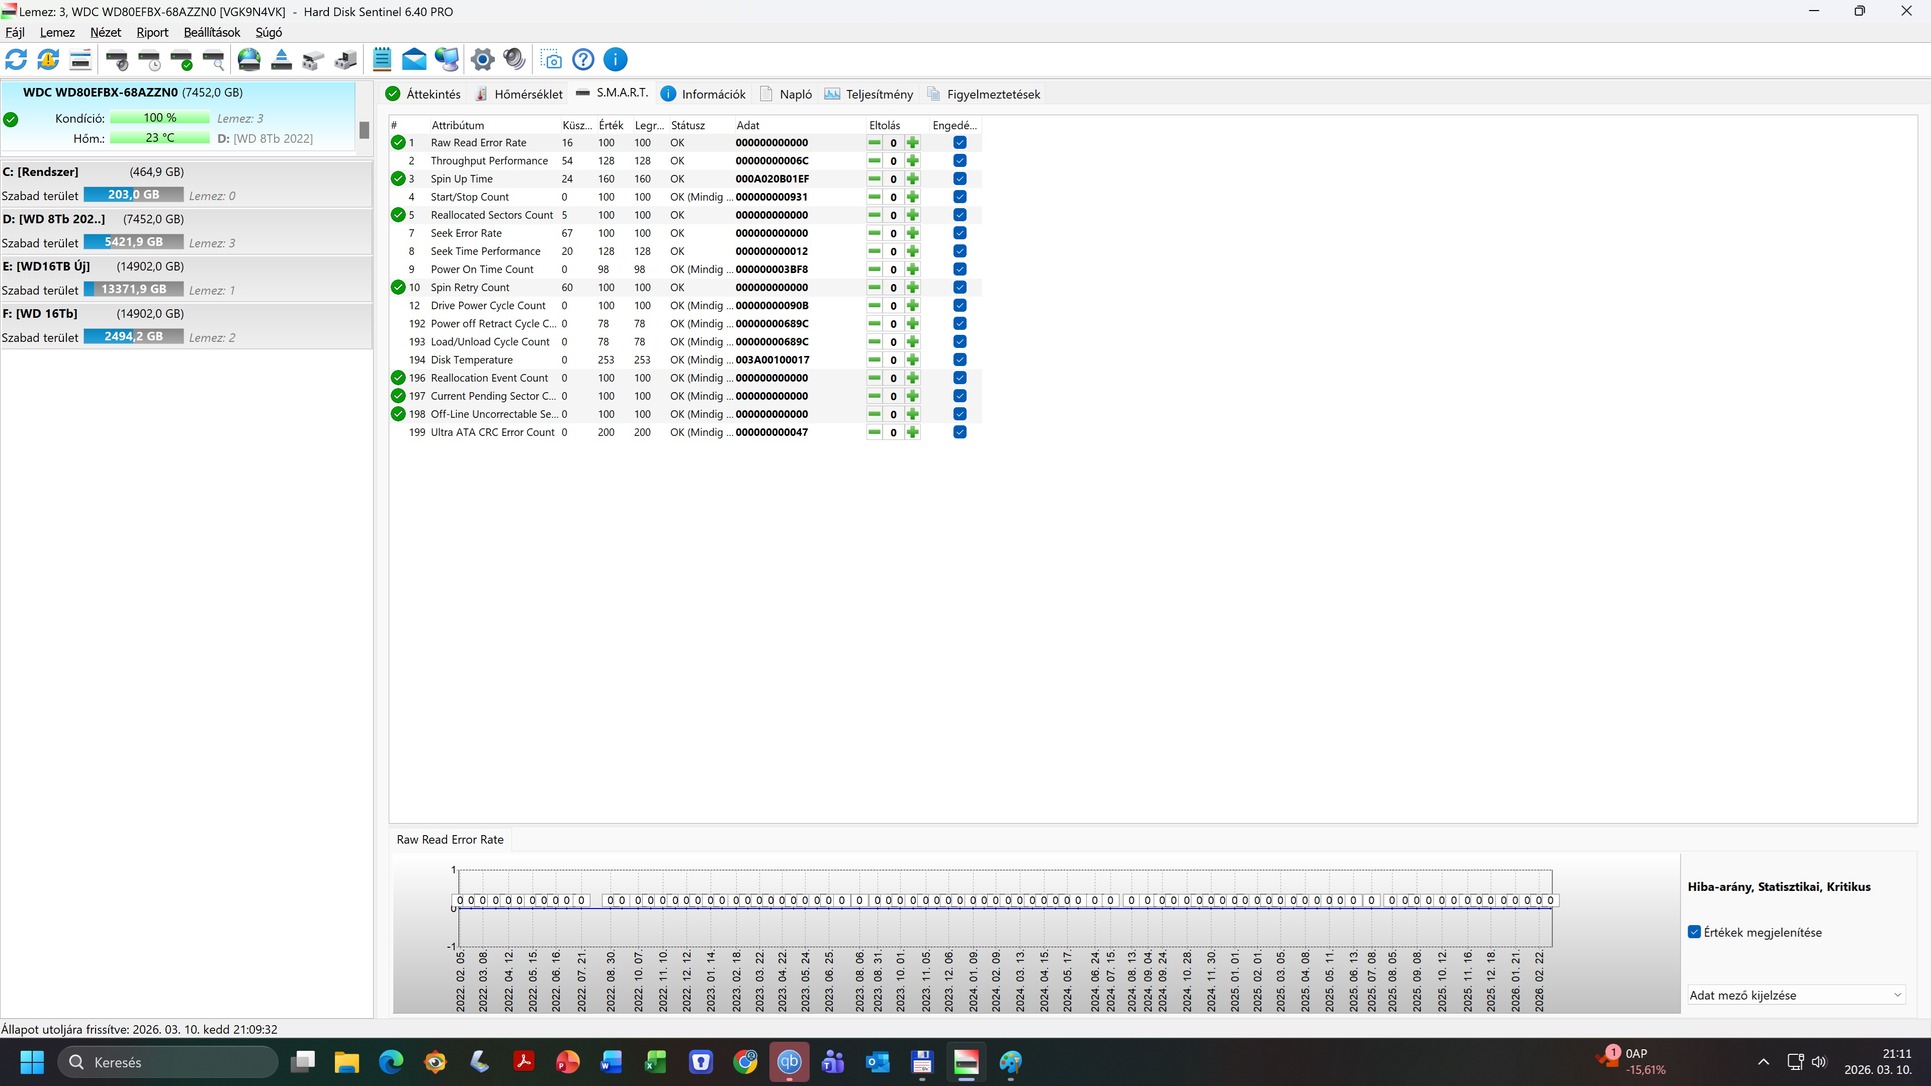Screen dimensions: 1931x1086
Task: Click the blue info about icon
Action: (615, 60)
